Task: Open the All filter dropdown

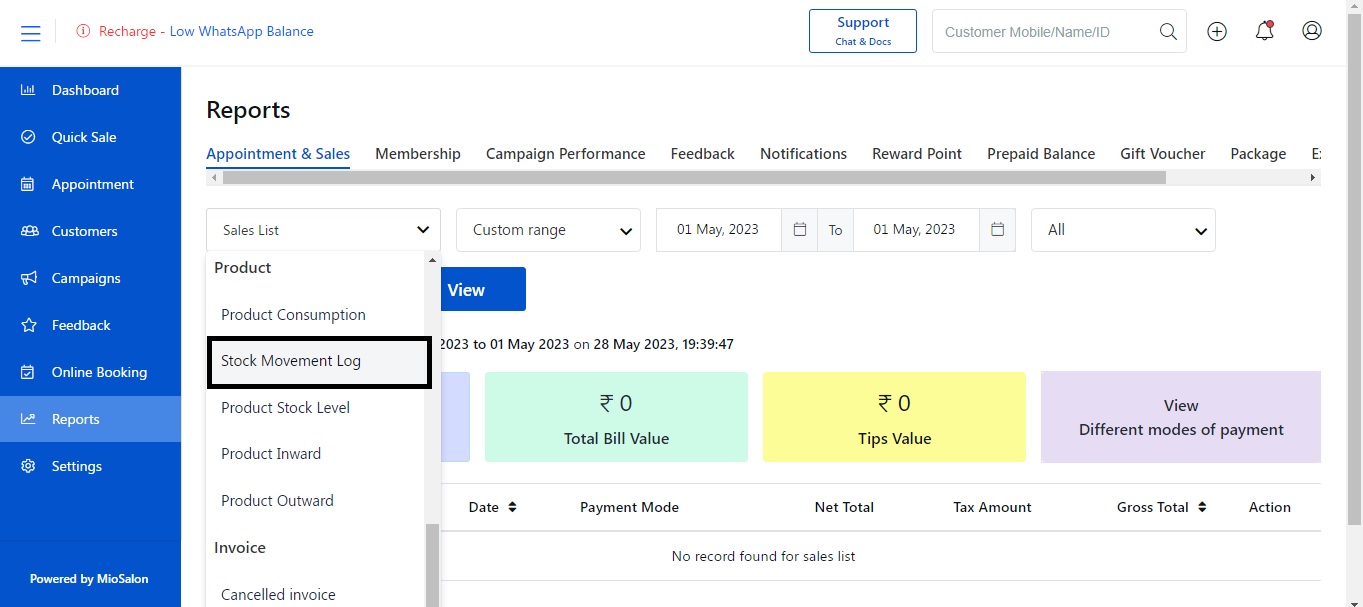Action: click(x=1122, y=230)
